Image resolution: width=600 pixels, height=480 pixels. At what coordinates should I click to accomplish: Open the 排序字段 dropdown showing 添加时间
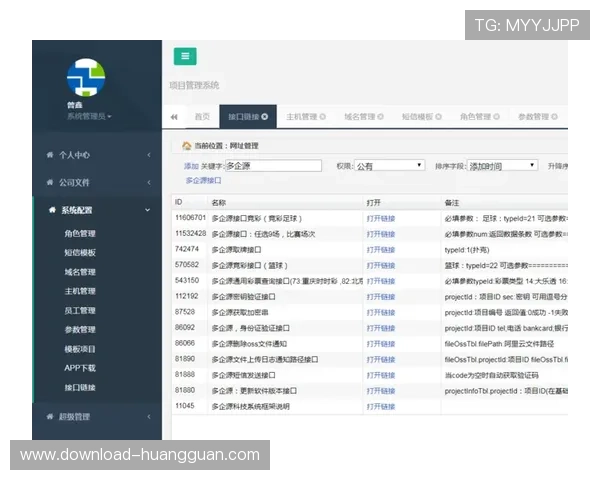click(x=502, y=165)
